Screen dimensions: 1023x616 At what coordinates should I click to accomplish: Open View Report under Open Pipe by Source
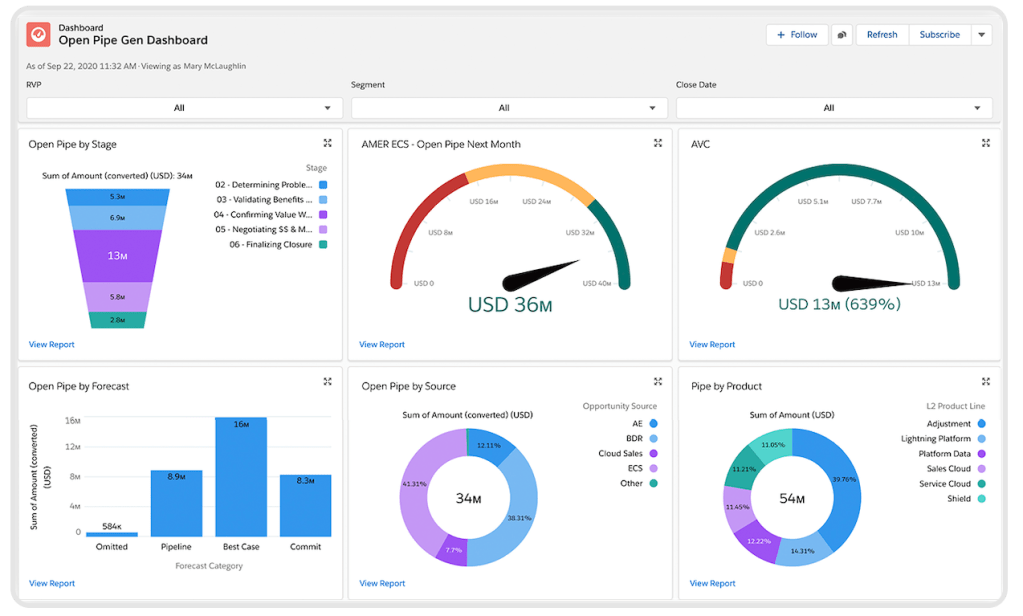tap(382, 583)
